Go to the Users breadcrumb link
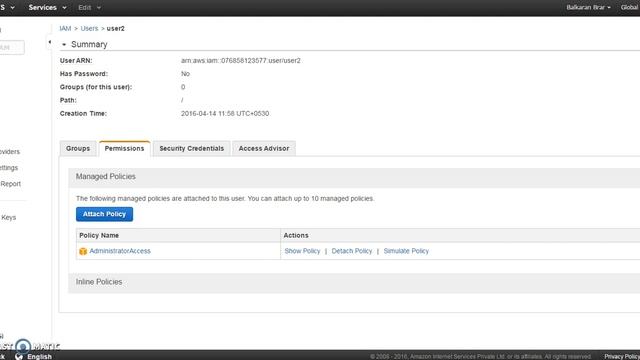 pyautogui.click(x=89, y=29)
